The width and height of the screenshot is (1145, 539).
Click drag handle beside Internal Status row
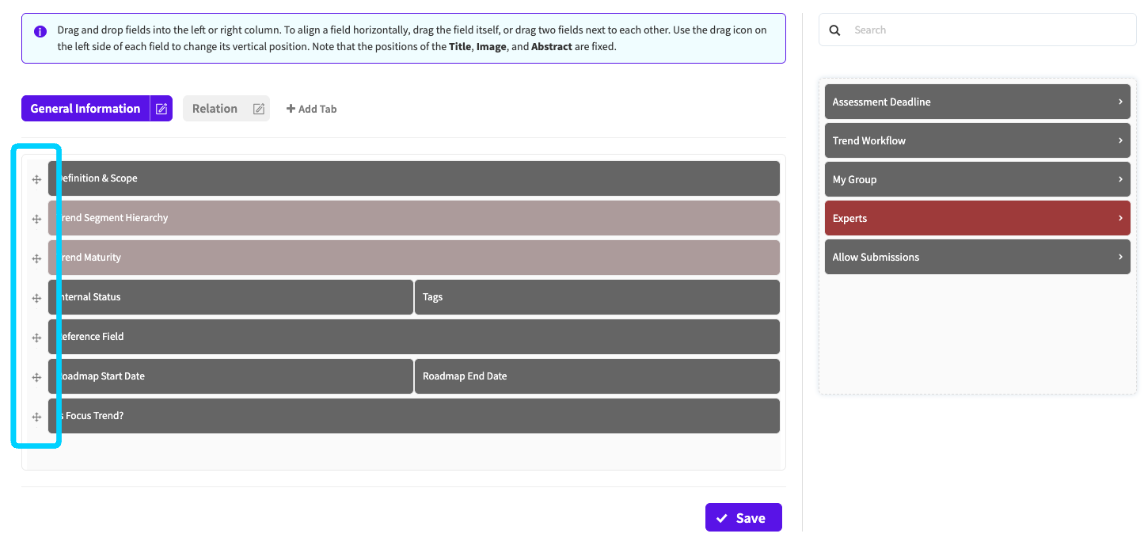(x=37, y=298)
